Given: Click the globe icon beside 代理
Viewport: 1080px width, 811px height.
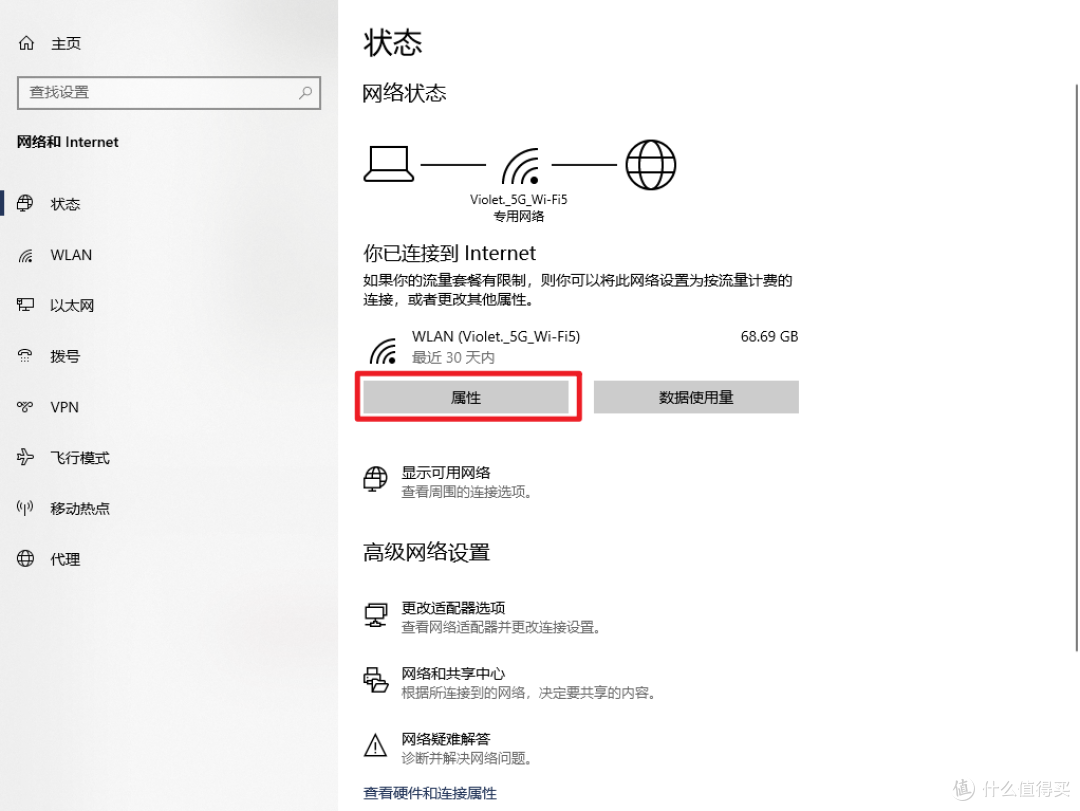Looking at the screenshot, I should tap(25, 558).
